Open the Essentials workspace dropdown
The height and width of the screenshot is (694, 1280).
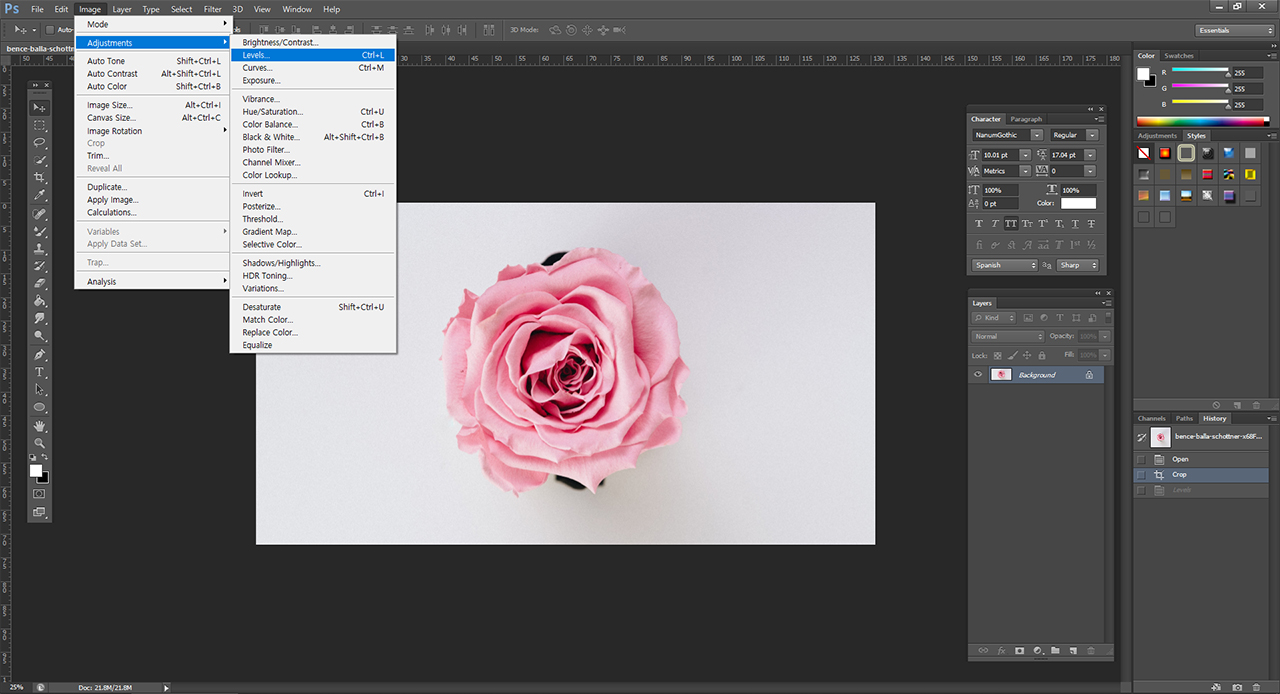[1234, 30]
